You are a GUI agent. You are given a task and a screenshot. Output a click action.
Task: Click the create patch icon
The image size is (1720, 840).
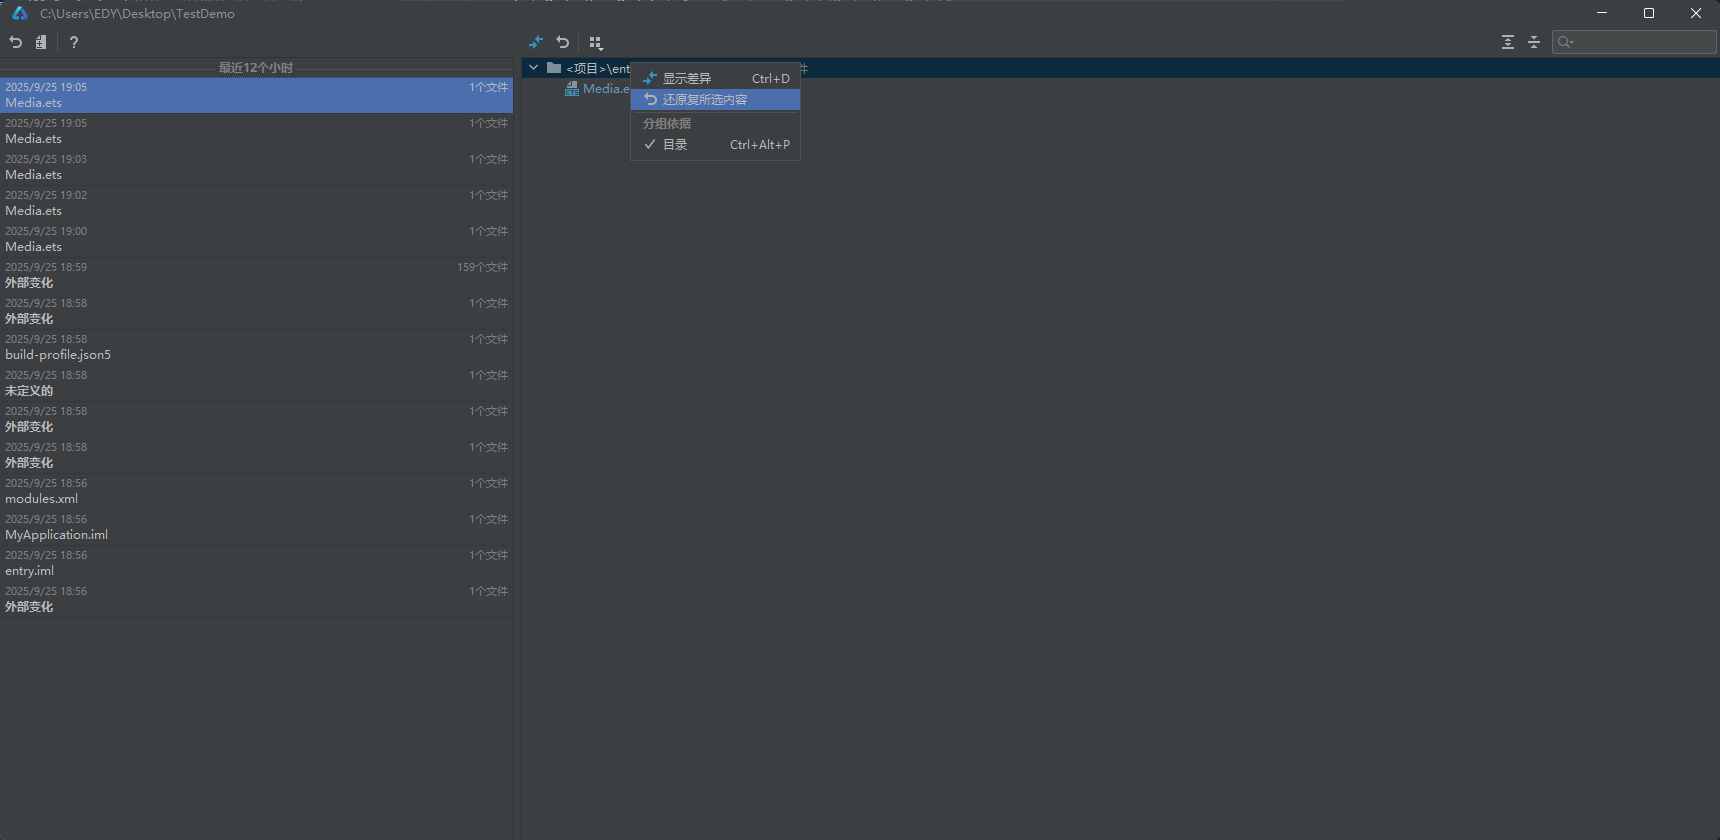click(41, 42)
